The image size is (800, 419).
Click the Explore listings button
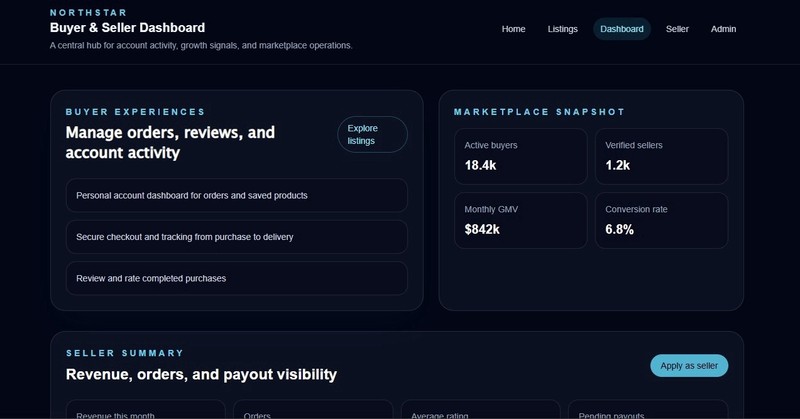[372, 135]
